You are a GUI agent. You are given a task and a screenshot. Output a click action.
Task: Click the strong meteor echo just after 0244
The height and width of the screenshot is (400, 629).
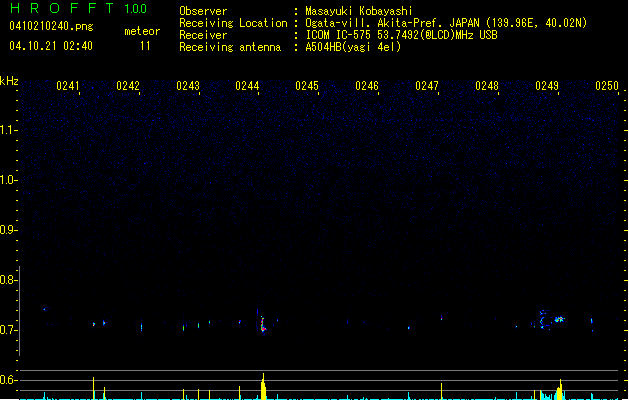(262, 323)
